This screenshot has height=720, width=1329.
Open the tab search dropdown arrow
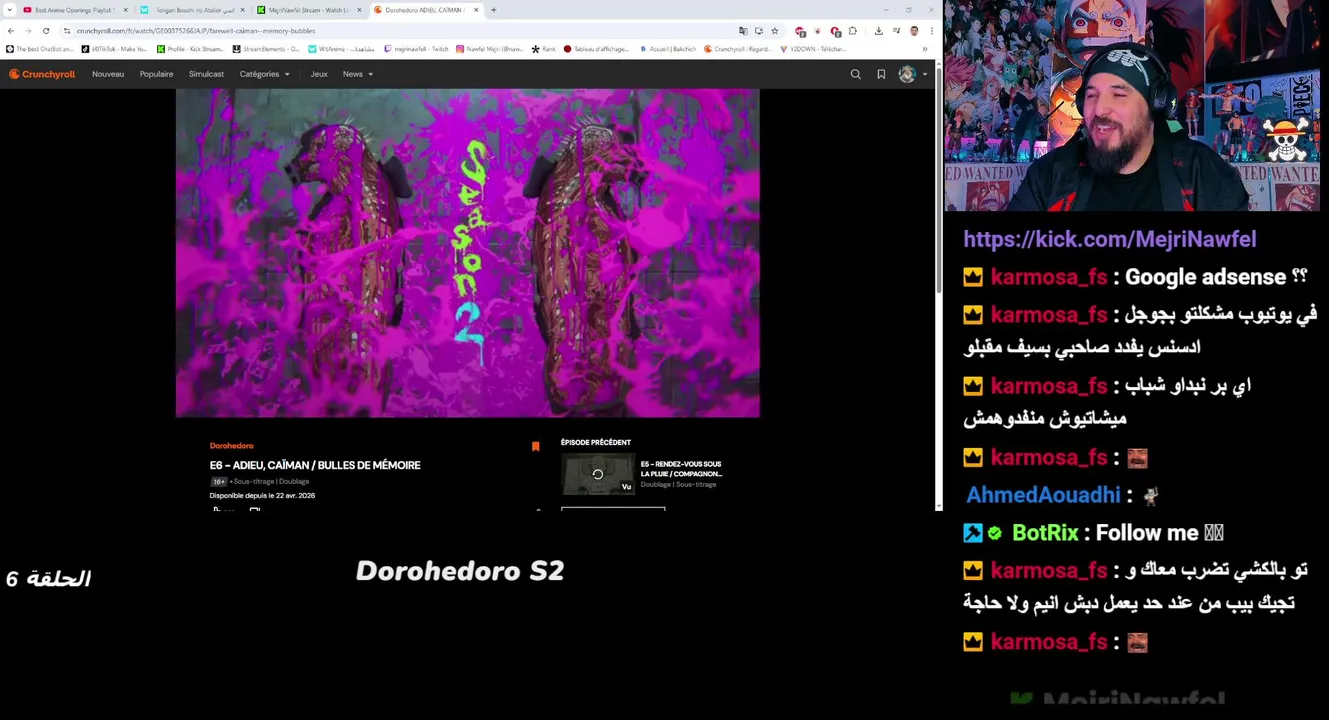click(x=10, y=10)
